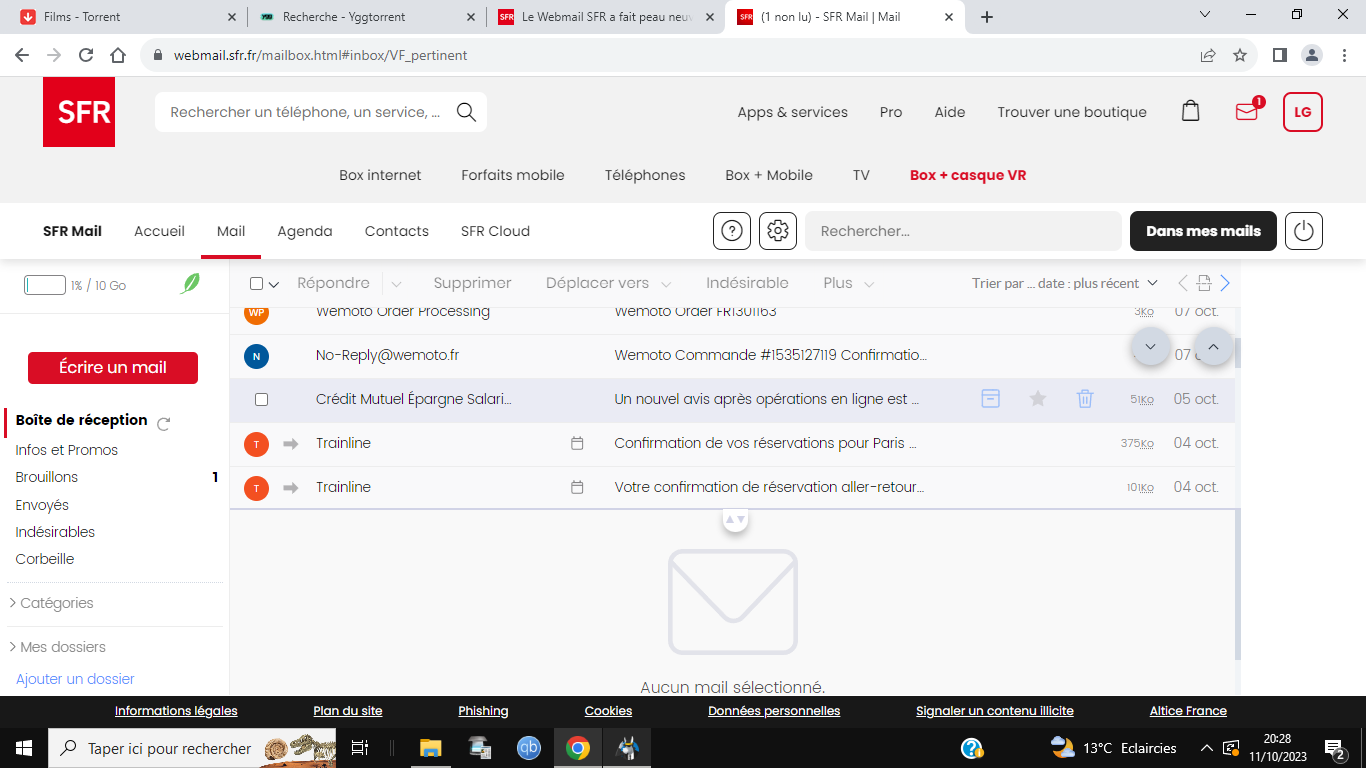Click the help question mark icon
1366x768 pixels.
[732, 231]
